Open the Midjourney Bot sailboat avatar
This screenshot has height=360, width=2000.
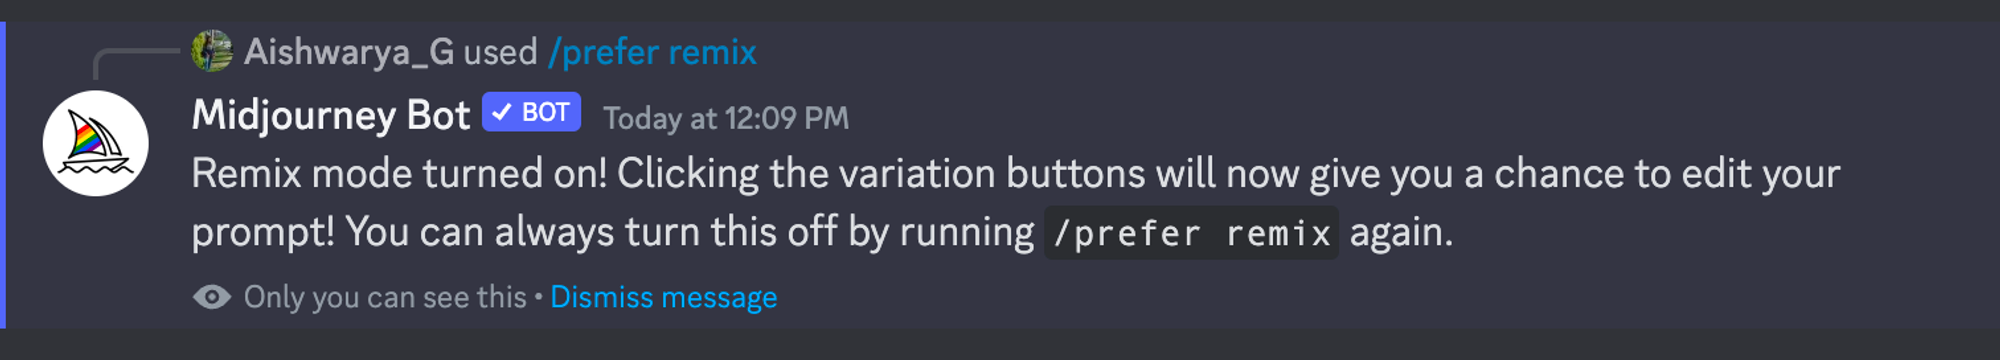pyautogui.click(x=95, y=143)
